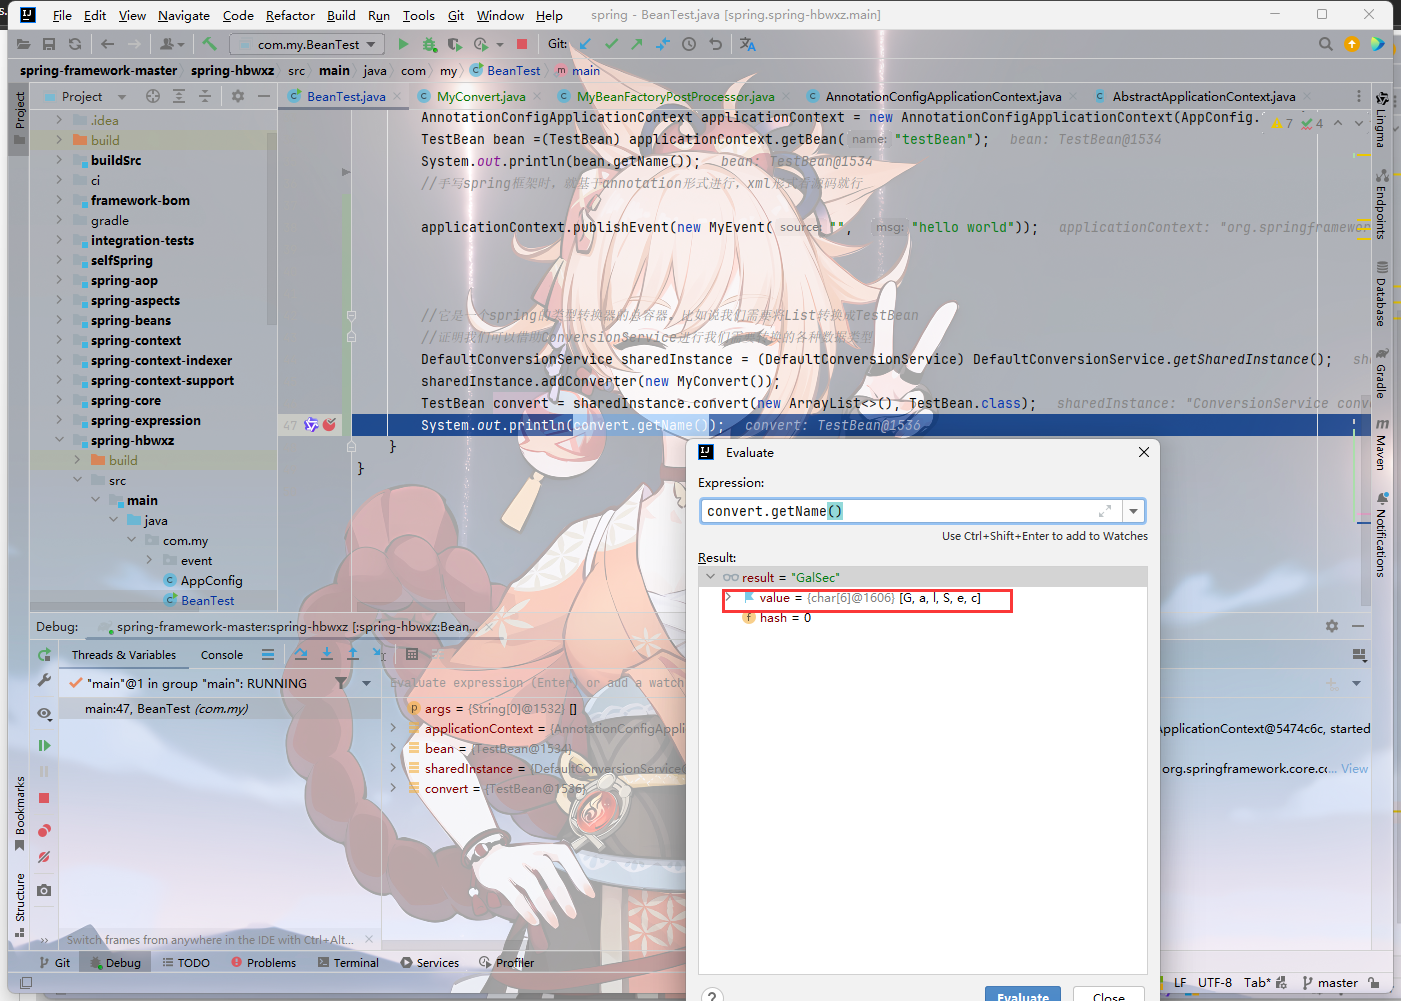Click Step Into in the debugger toolbar
Image resolution: width=1401 pixels, height=1001 pixels.
[x=327, y=654]
